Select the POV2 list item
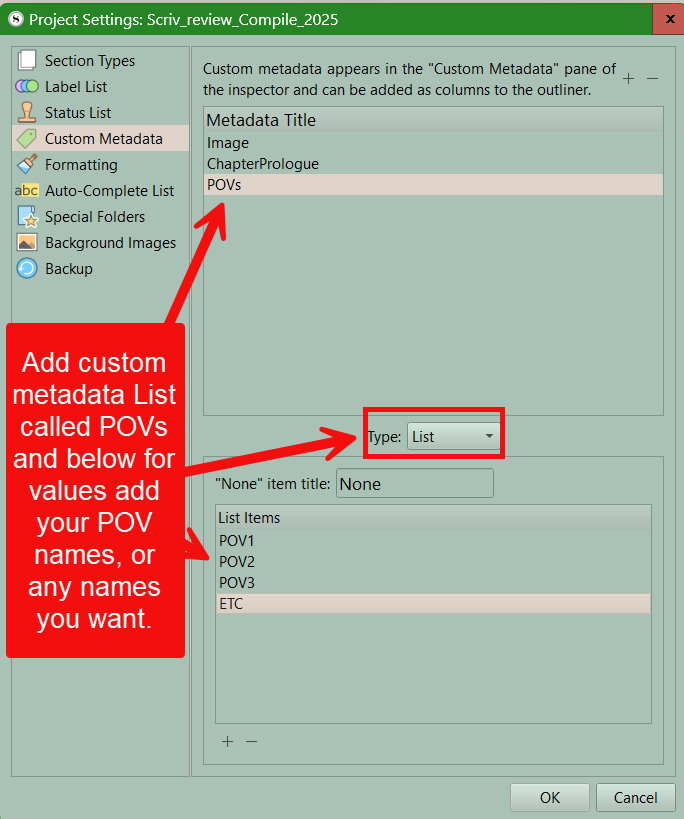This screenshot has width=684, height=819. 237,561
